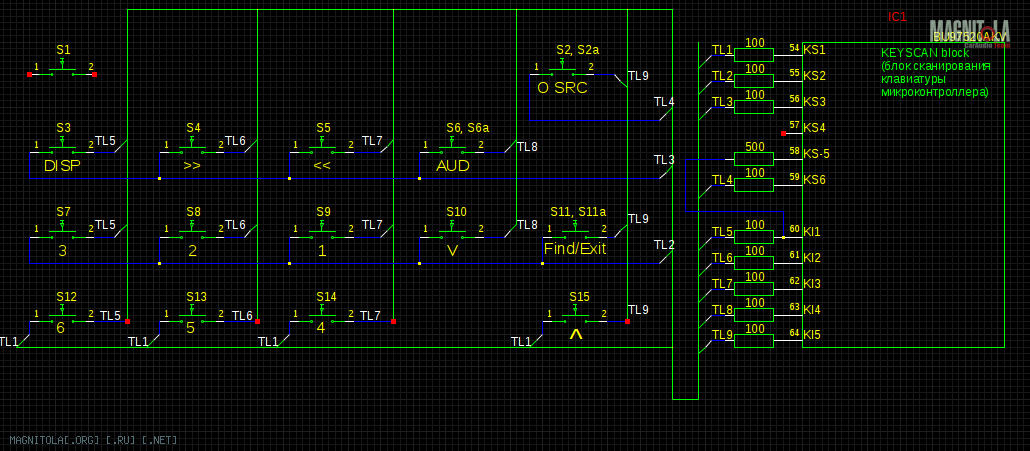Image resolution: width=1030 pixels, height=451 pixels.
Task: Select the 100 ohm resistor at KS1
Action: pos(754,55)
